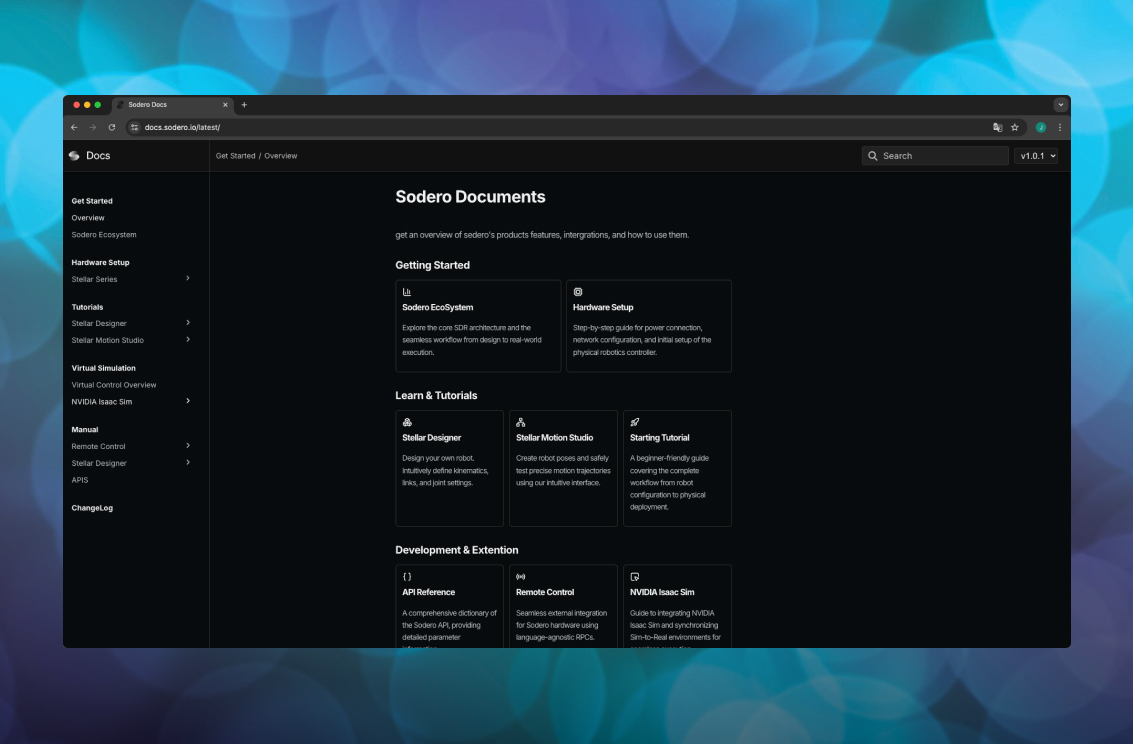Screen dimensions: 1133x744
Task: Open the browser three-dot menu
Action: pos(1060,127)
